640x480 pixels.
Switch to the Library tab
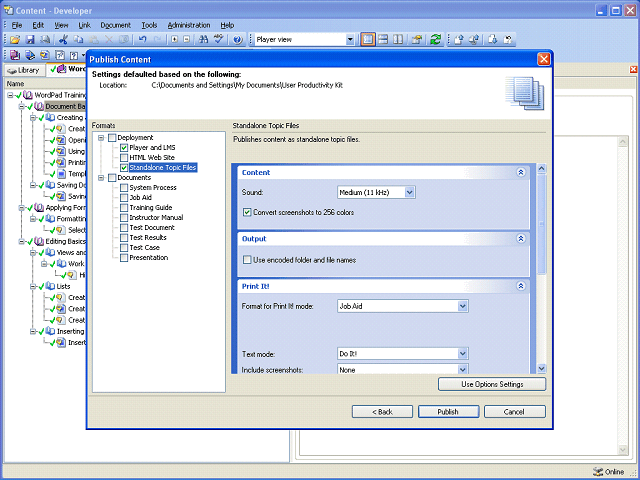24,70
